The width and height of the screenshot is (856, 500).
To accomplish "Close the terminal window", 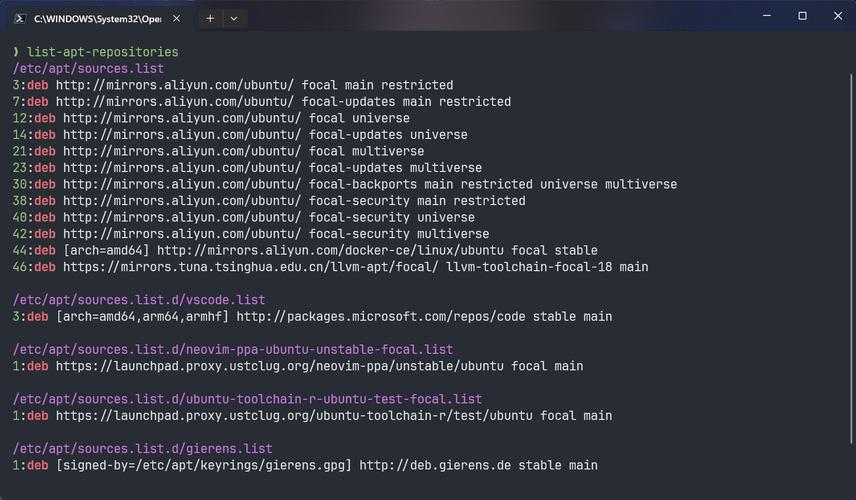I will click(837, 16).
